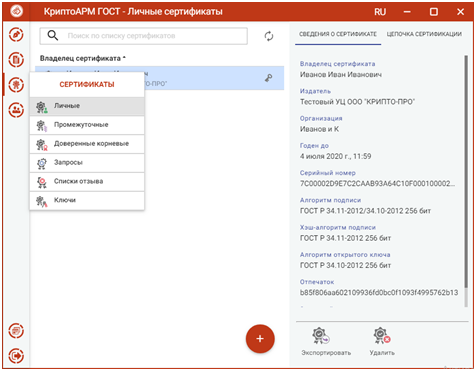Click the СЕРТИФИКАТЫ menu heading
The width and height of the screenshot is (476, 371).
[x=87, y=85]
